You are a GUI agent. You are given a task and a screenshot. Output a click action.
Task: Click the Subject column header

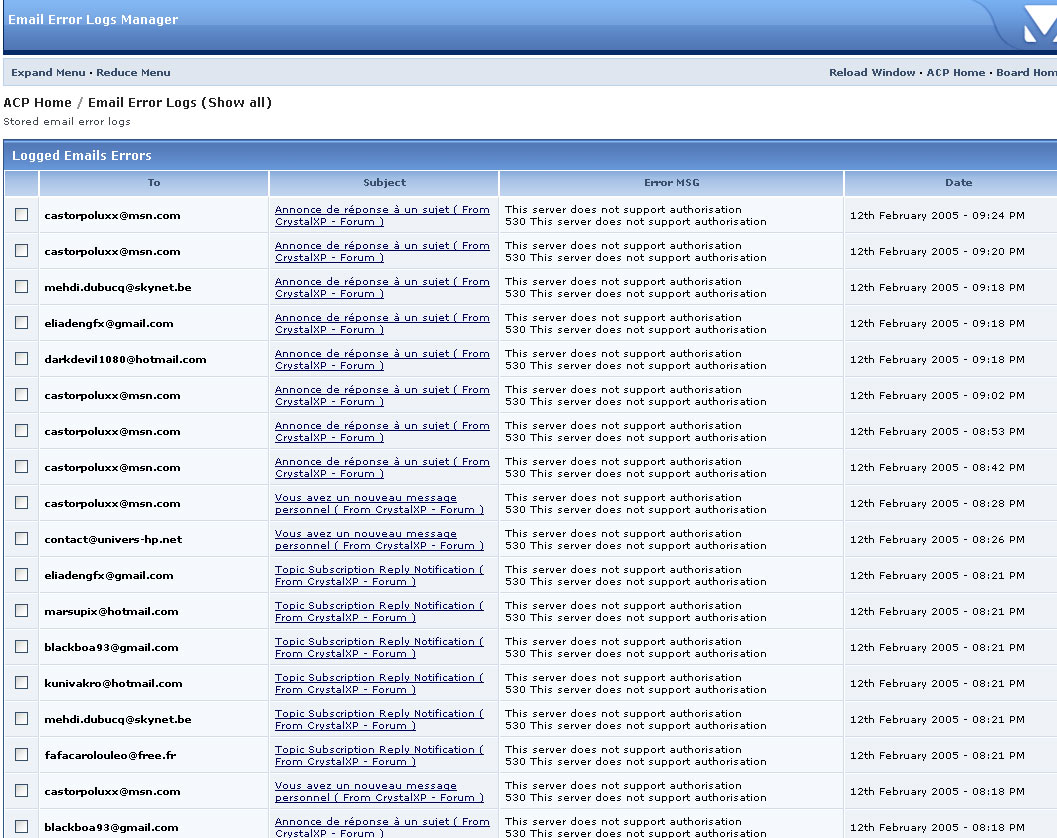click(x=384, y=183)
